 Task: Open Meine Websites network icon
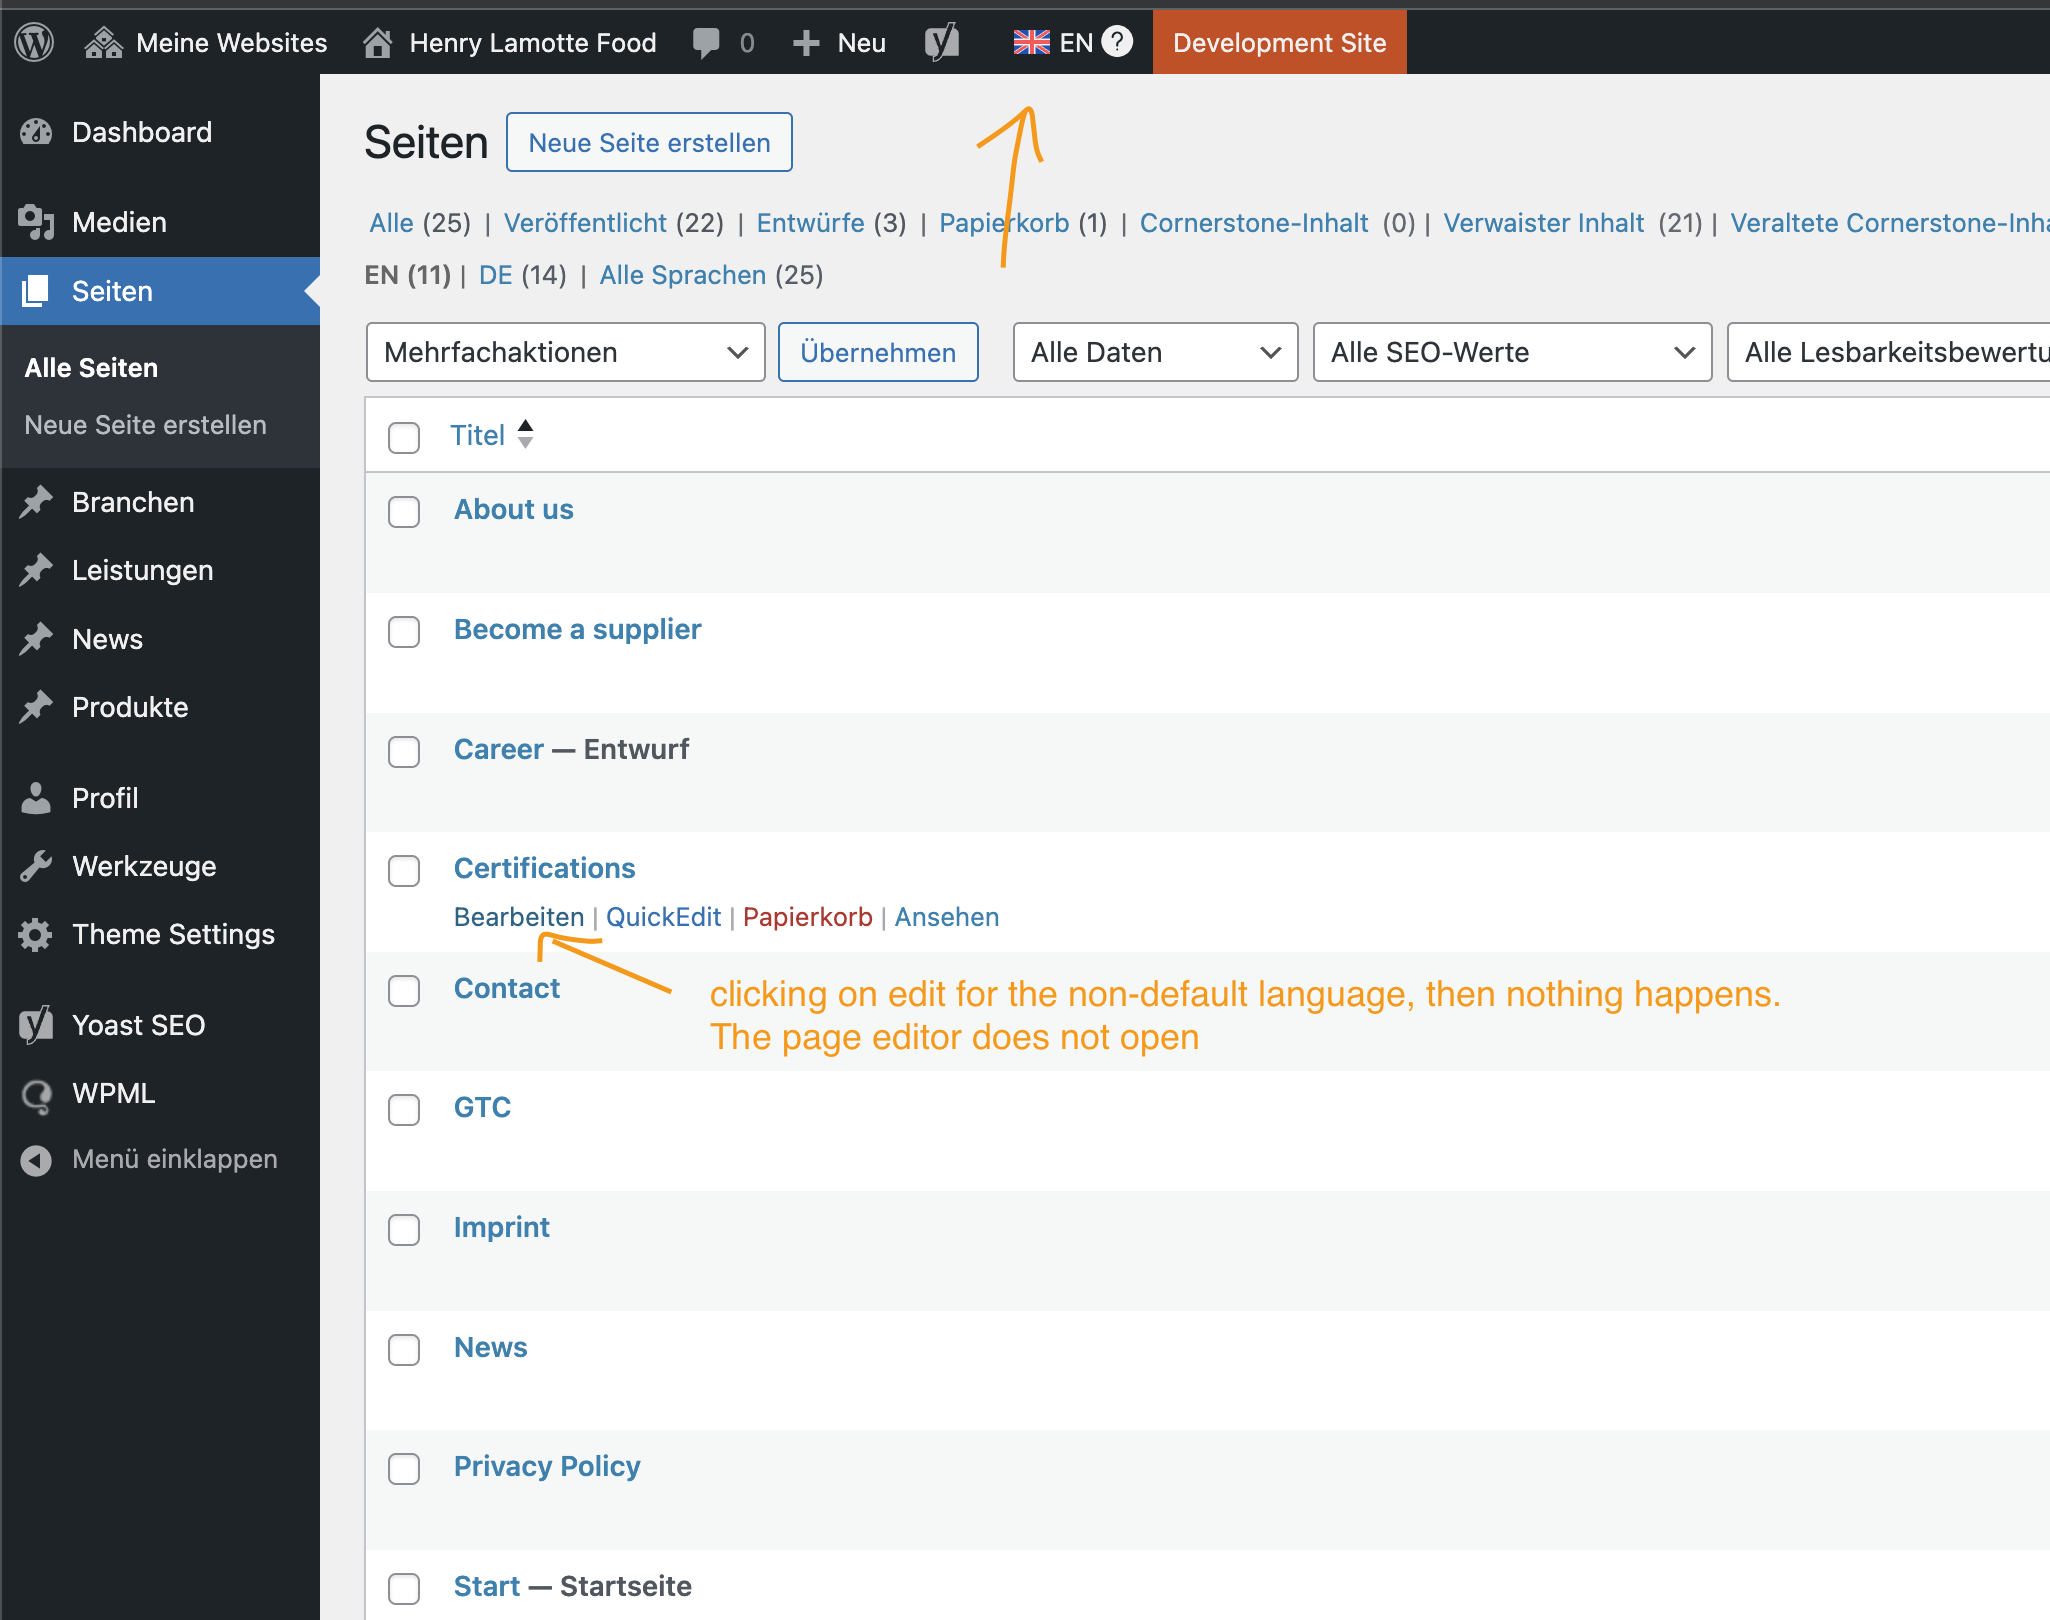[103, 42]
